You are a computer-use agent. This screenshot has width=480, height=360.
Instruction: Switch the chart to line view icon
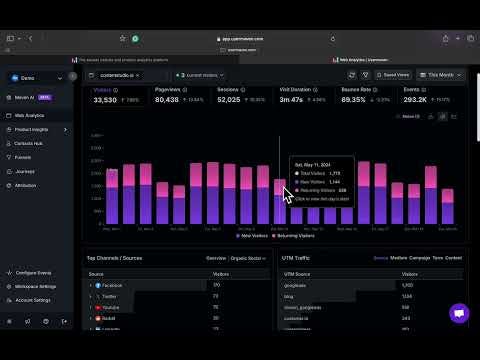click(431, 117)
